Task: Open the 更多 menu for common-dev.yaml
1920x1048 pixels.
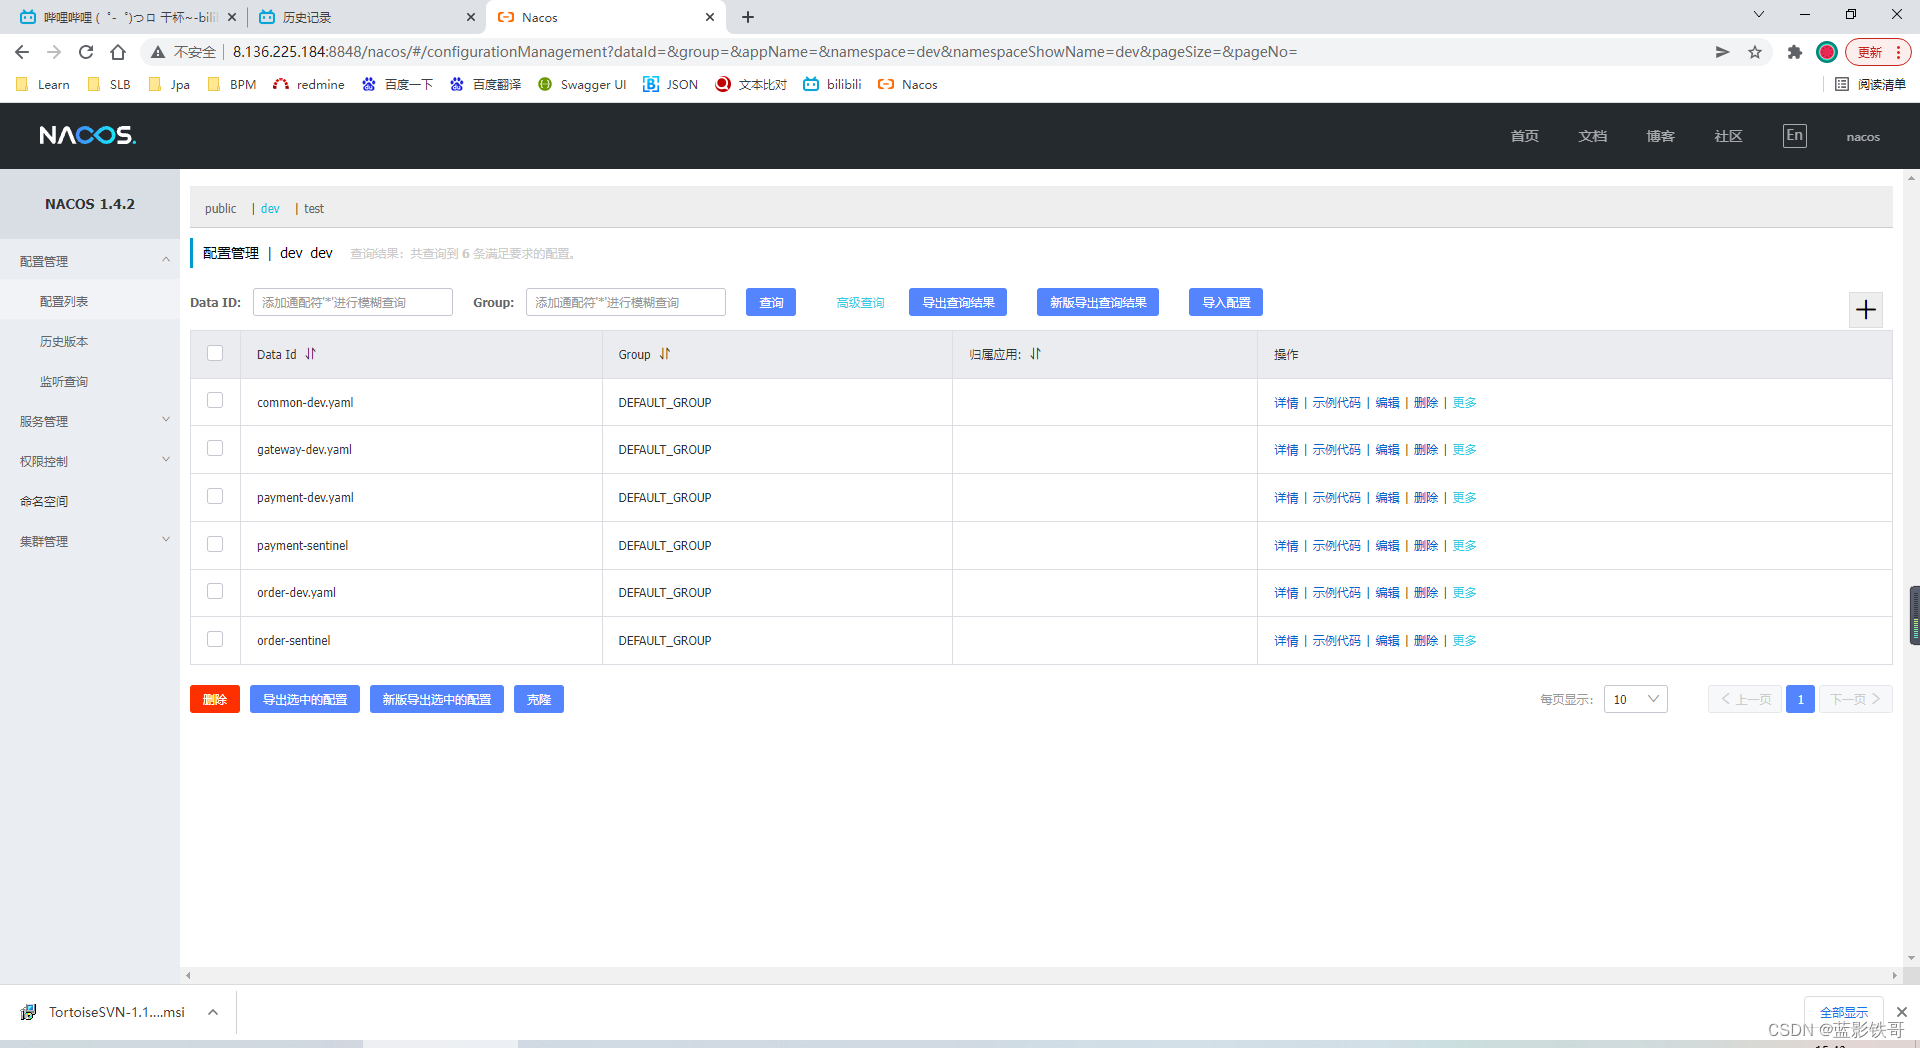Action: click(x=1465, y=402)
